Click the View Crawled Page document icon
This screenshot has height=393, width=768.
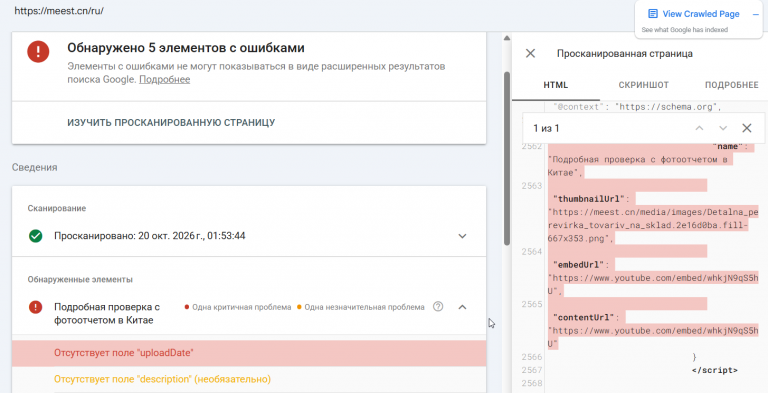(x=652, y=14)
